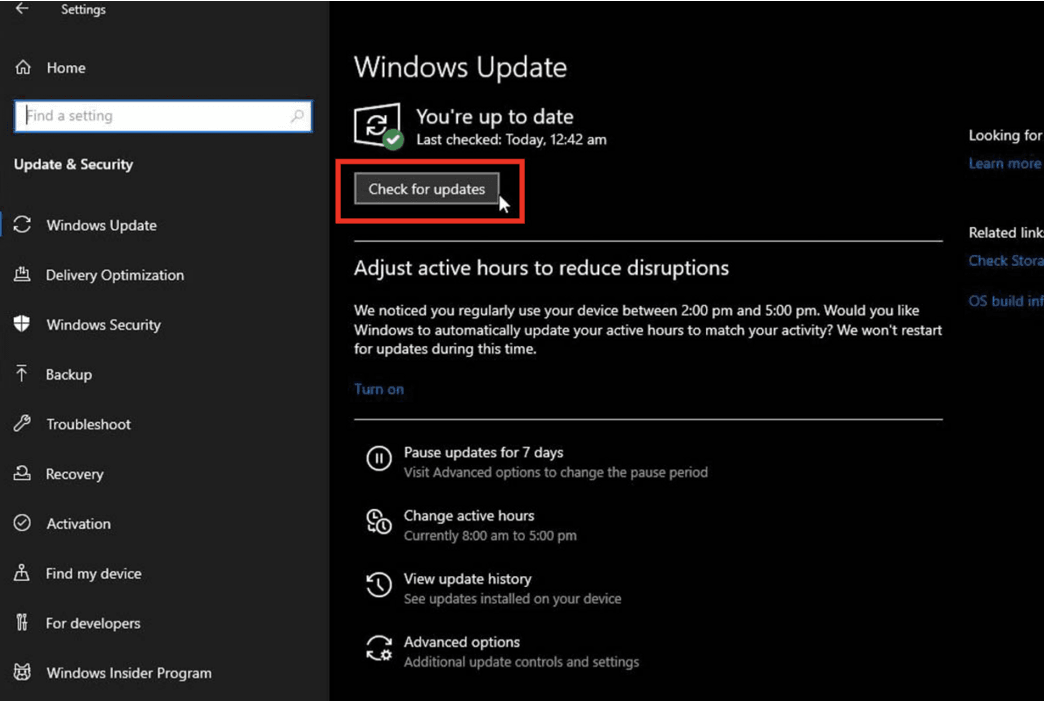Viewport: 1044px width, 701px height.
Task: Click the Home house icon
Action: (23, 67)
